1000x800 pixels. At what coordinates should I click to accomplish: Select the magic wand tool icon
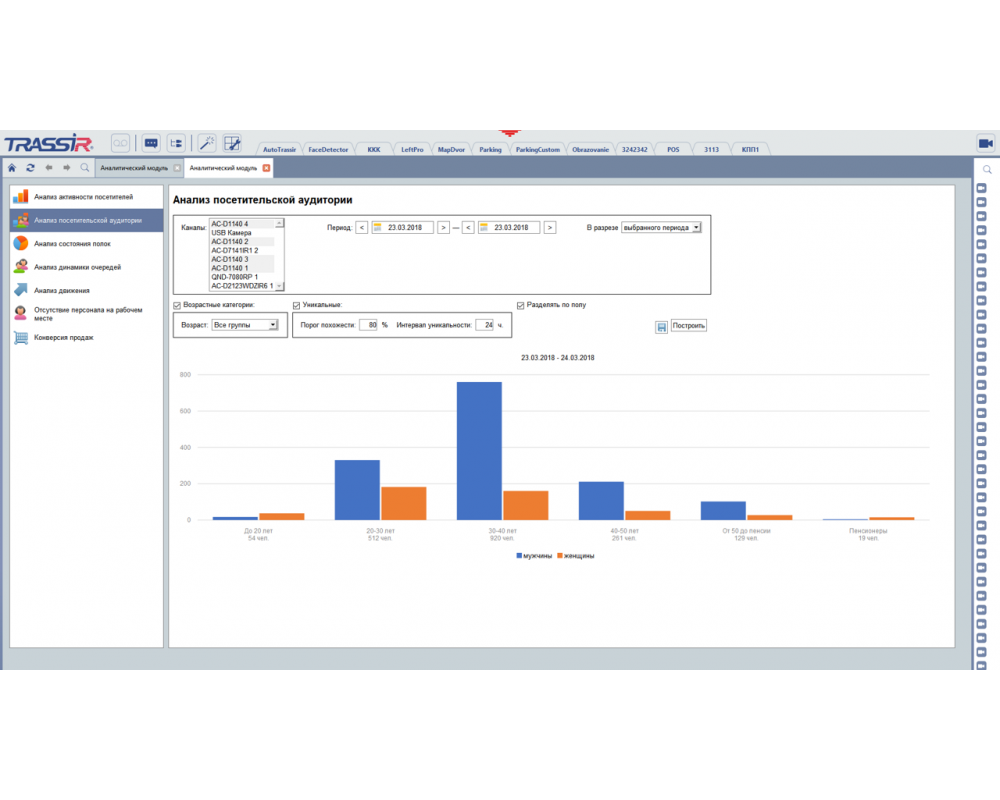207,143
